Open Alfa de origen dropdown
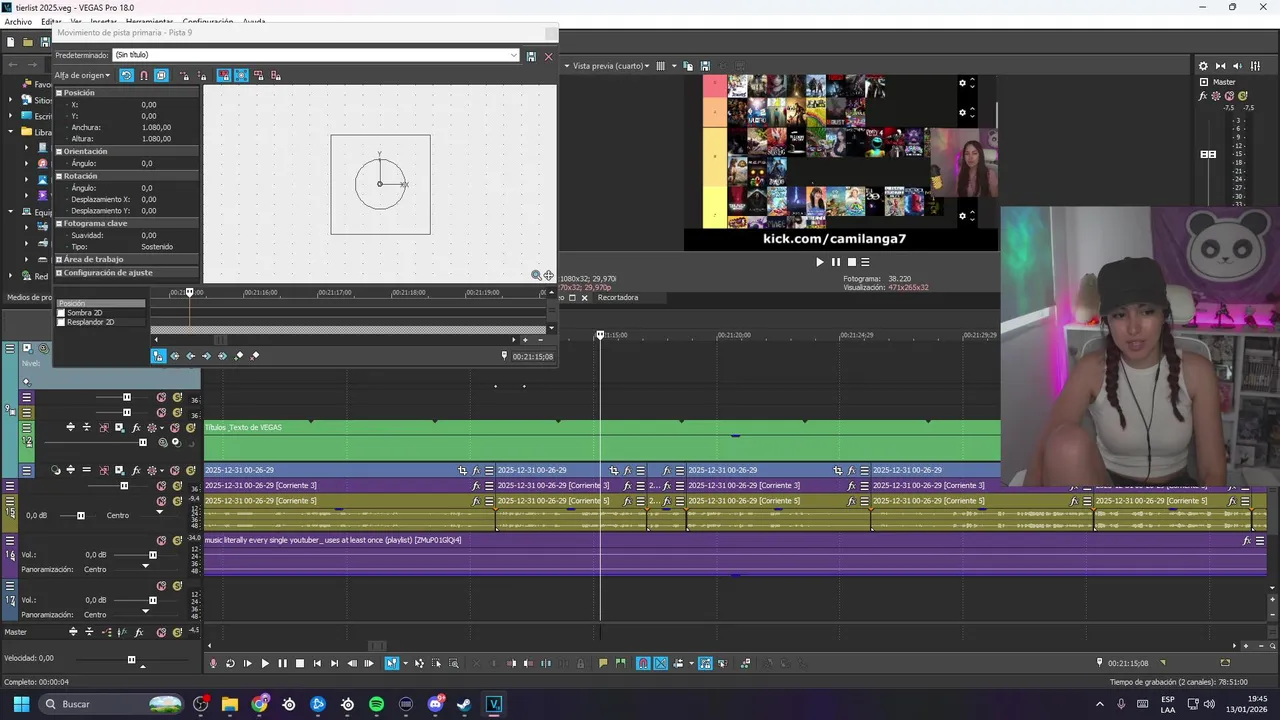Image resolution: width=1280 pixels, height=720 pixels. tap(82, 75)
